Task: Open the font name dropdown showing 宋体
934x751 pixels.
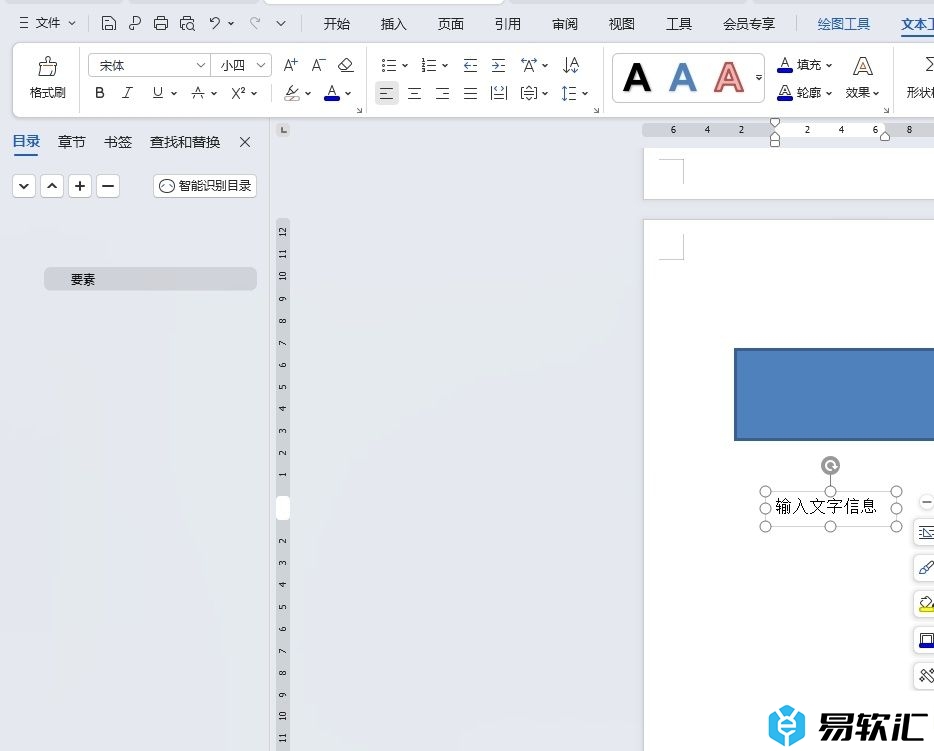Action: click(x=149, y=65)
